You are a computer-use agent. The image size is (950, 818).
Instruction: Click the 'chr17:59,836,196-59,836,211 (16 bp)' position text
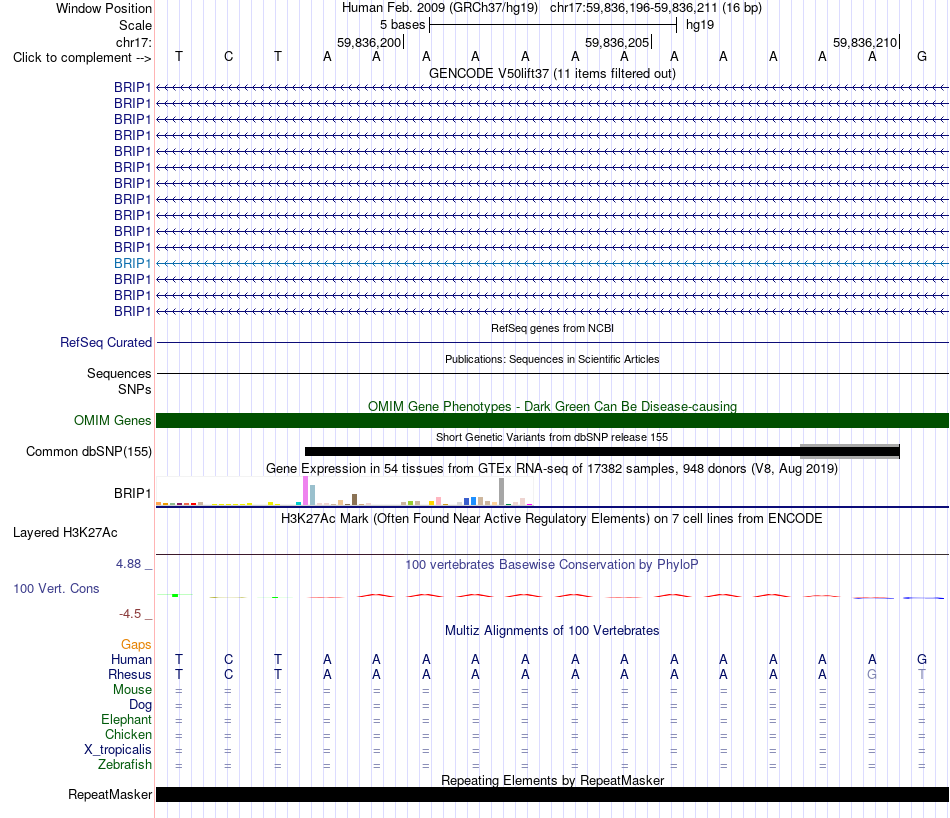point(656,8)
